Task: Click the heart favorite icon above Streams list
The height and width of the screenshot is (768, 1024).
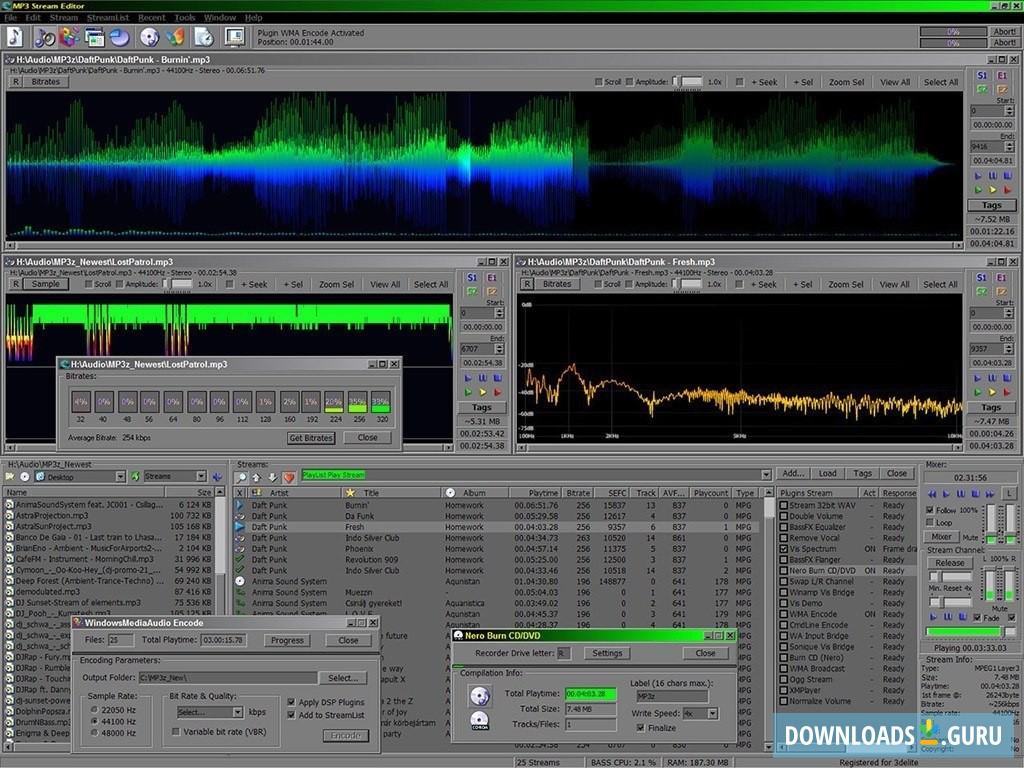Action: click(x=289, y=477)
